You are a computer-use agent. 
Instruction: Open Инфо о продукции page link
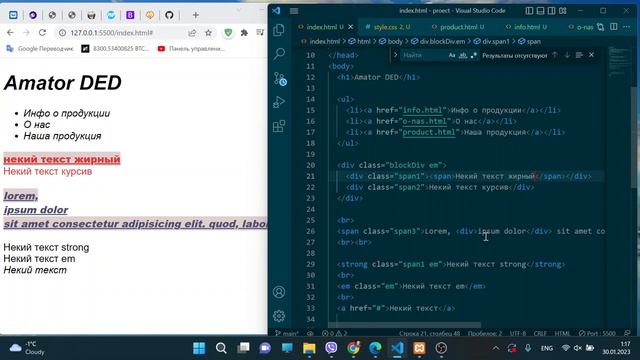click(x=67, y=113)
